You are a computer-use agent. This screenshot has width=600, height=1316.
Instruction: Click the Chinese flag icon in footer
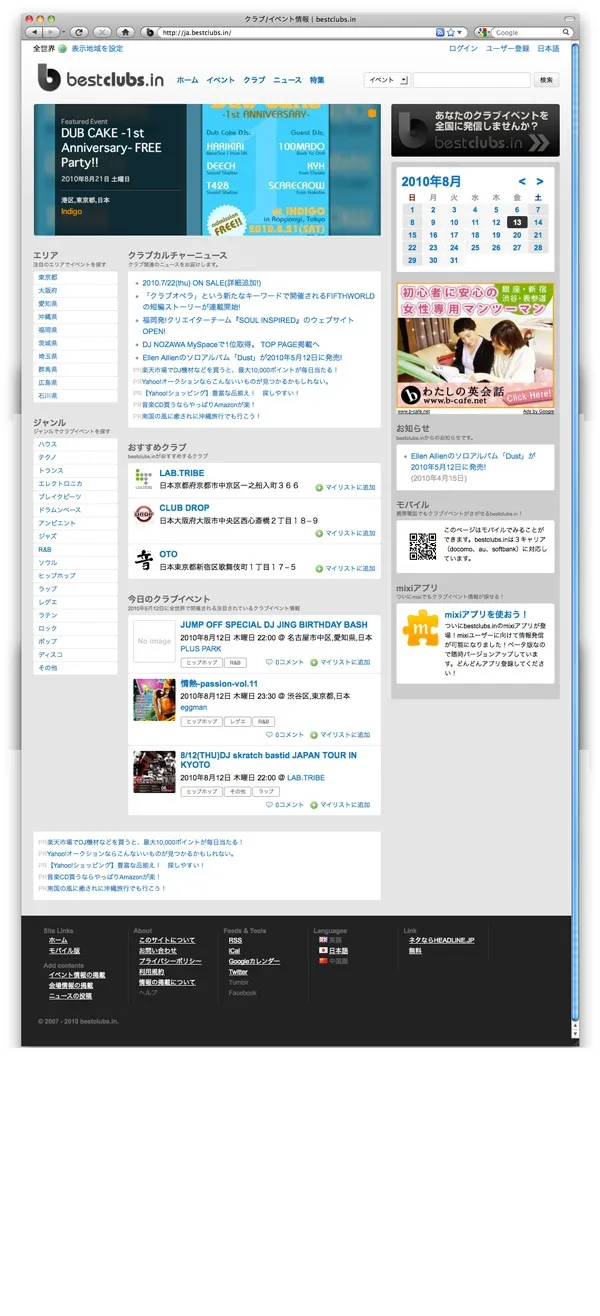click(323, 960)
